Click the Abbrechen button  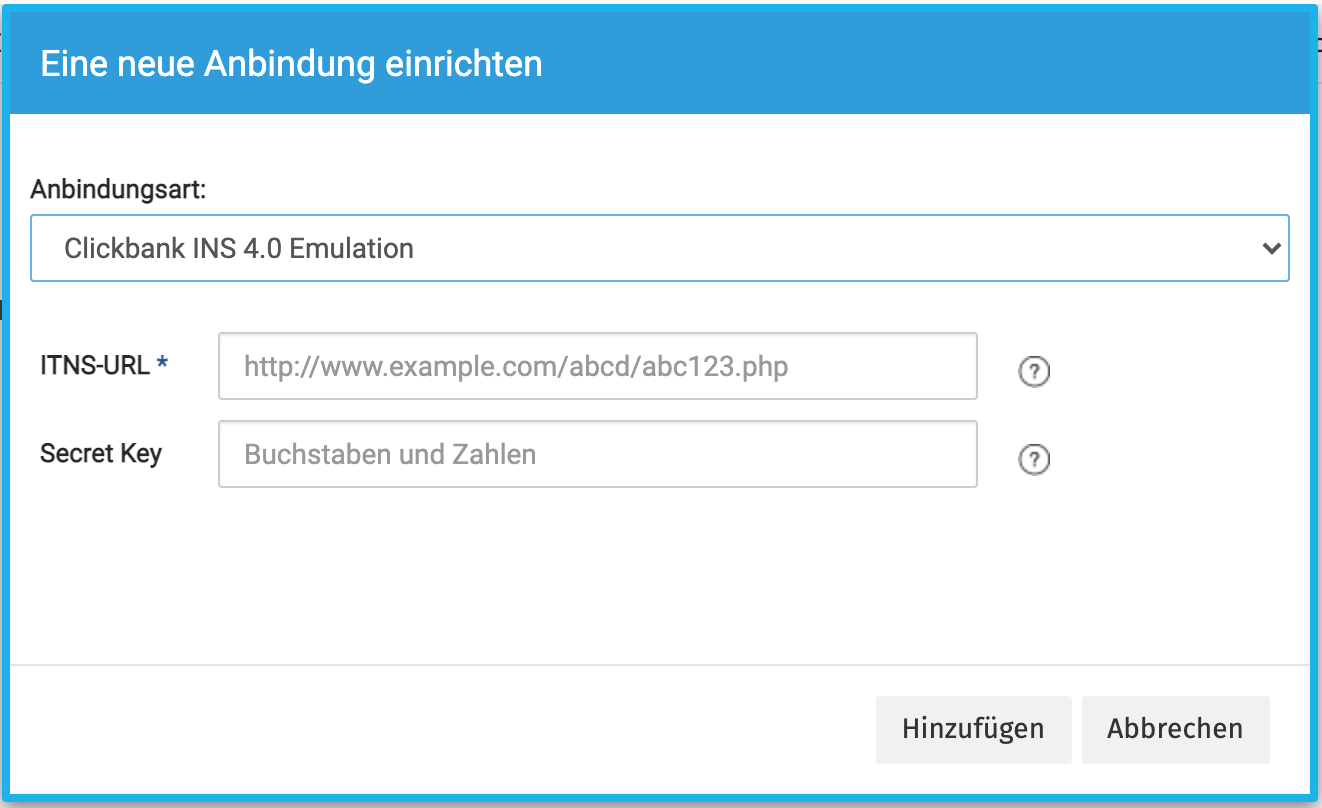point(1175,730)
